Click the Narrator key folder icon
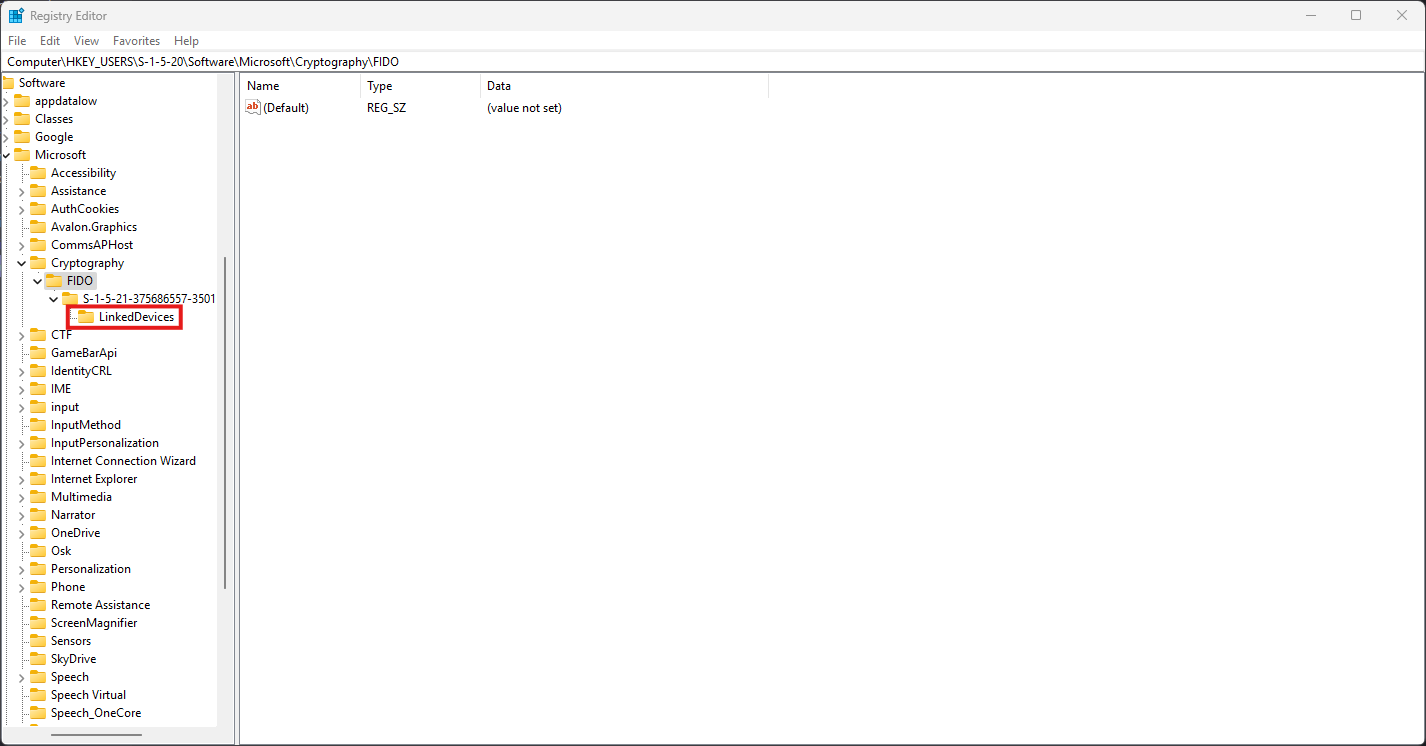The width and height of the screenshot is (1426, 746). [x=38, y=515]
